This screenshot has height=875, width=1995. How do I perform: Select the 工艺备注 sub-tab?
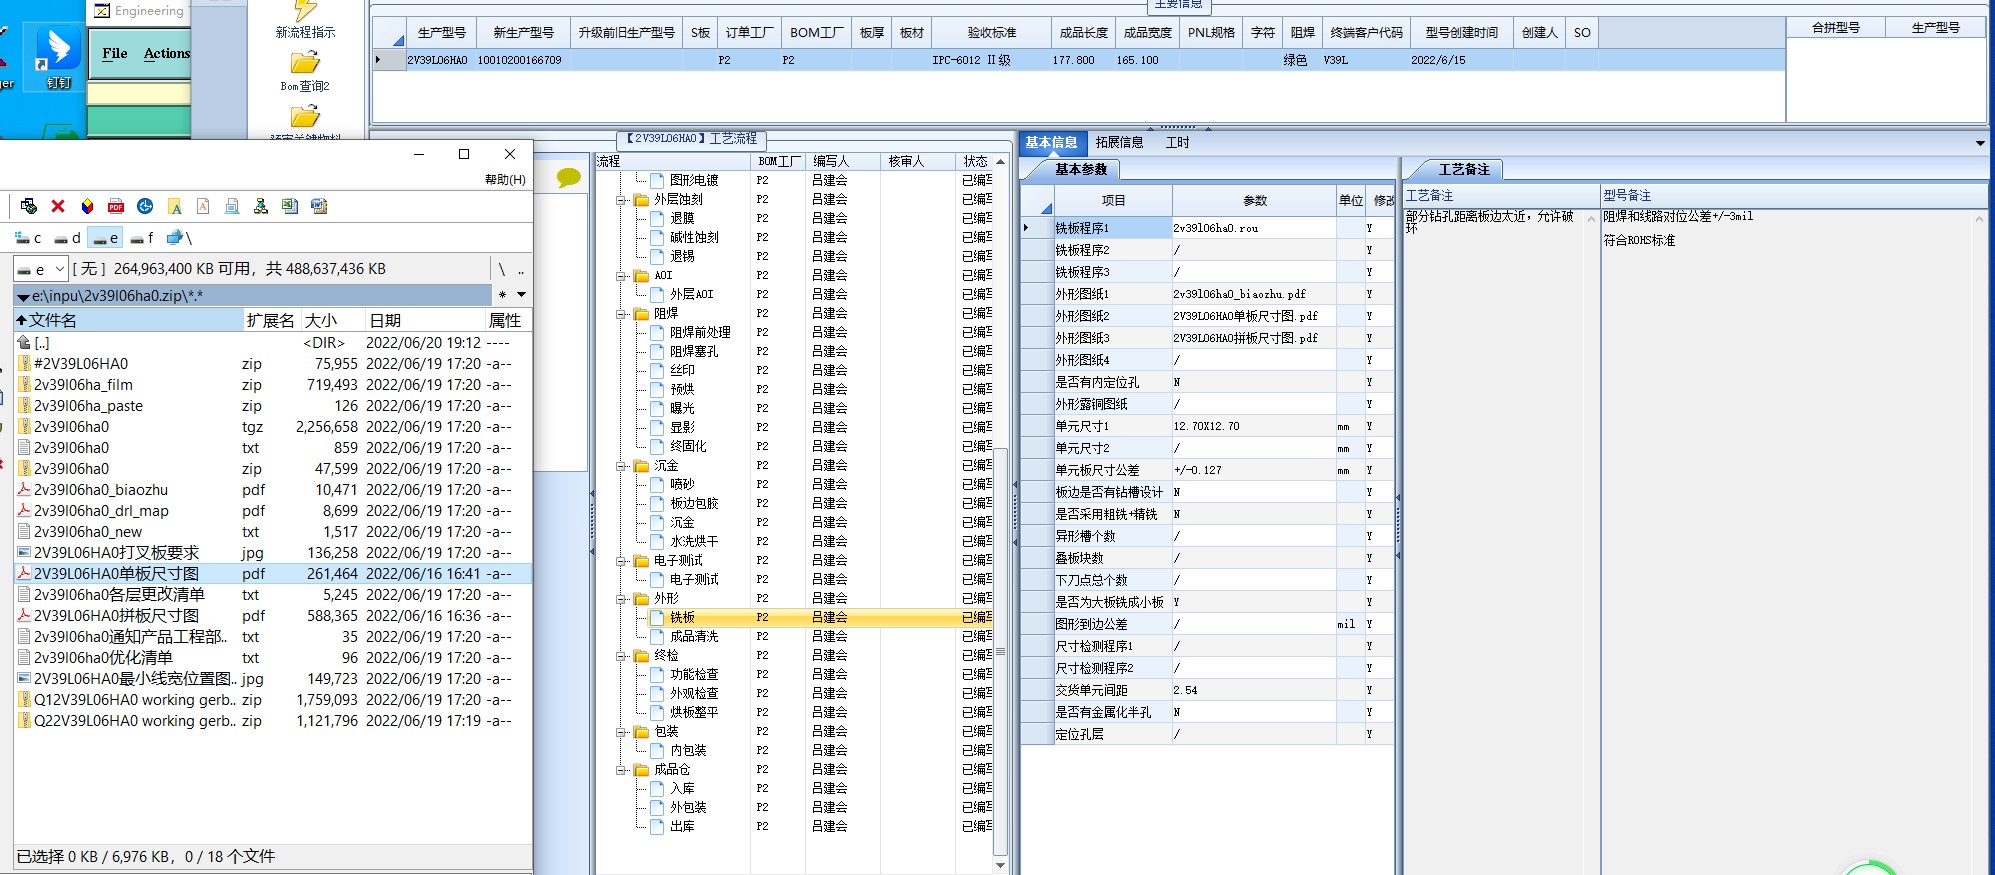[x=1464, y=170]
